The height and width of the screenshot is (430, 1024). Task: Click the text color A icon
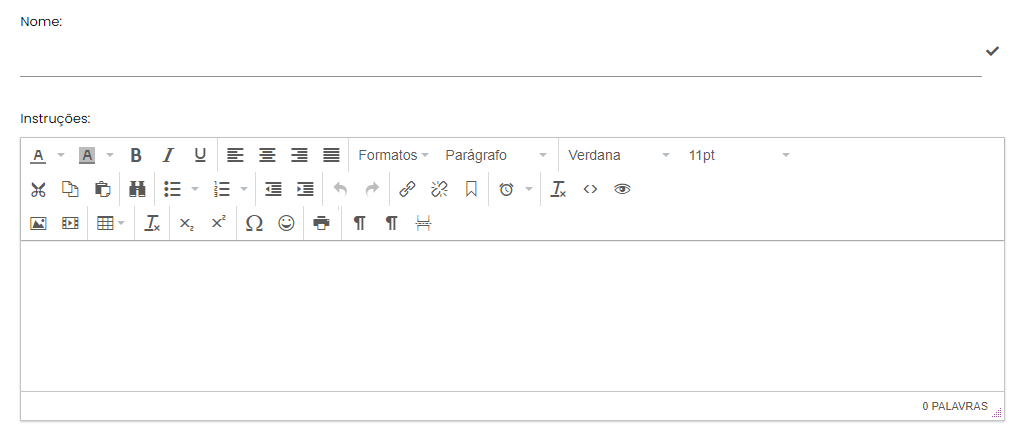[39, 156]
